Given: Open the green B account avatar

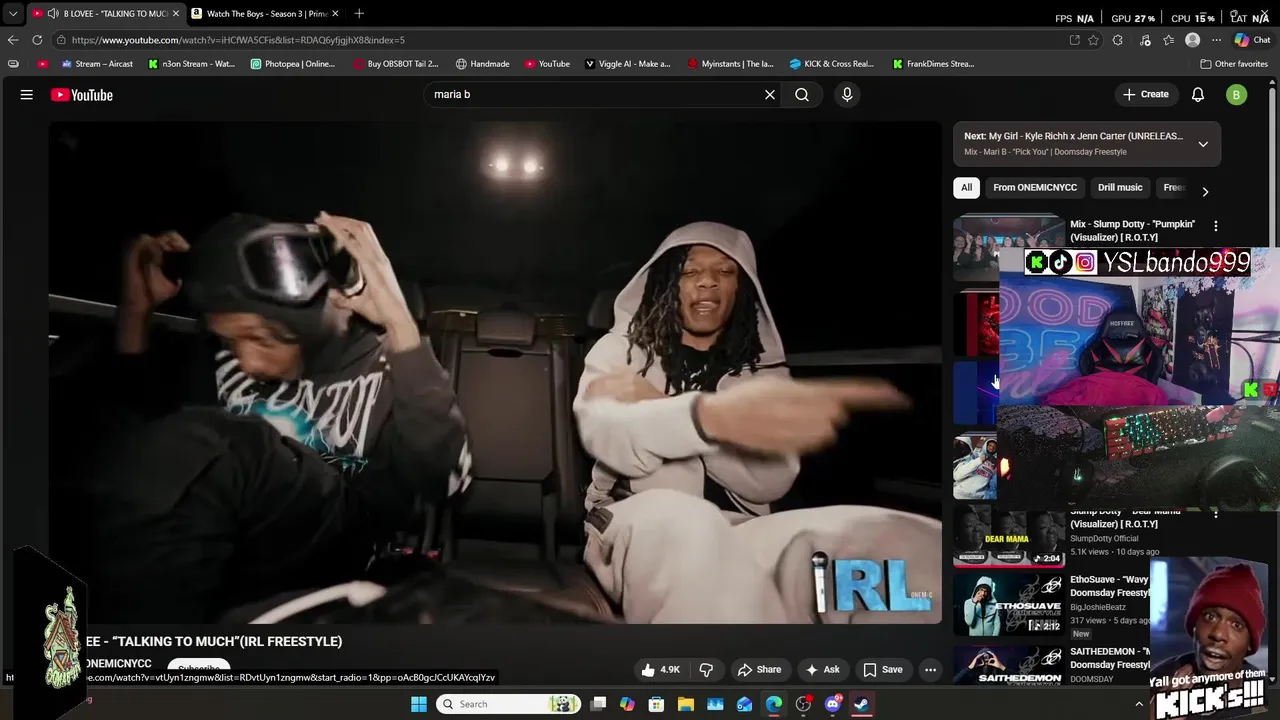Looking at the screenshot, I should (1237, 94).
